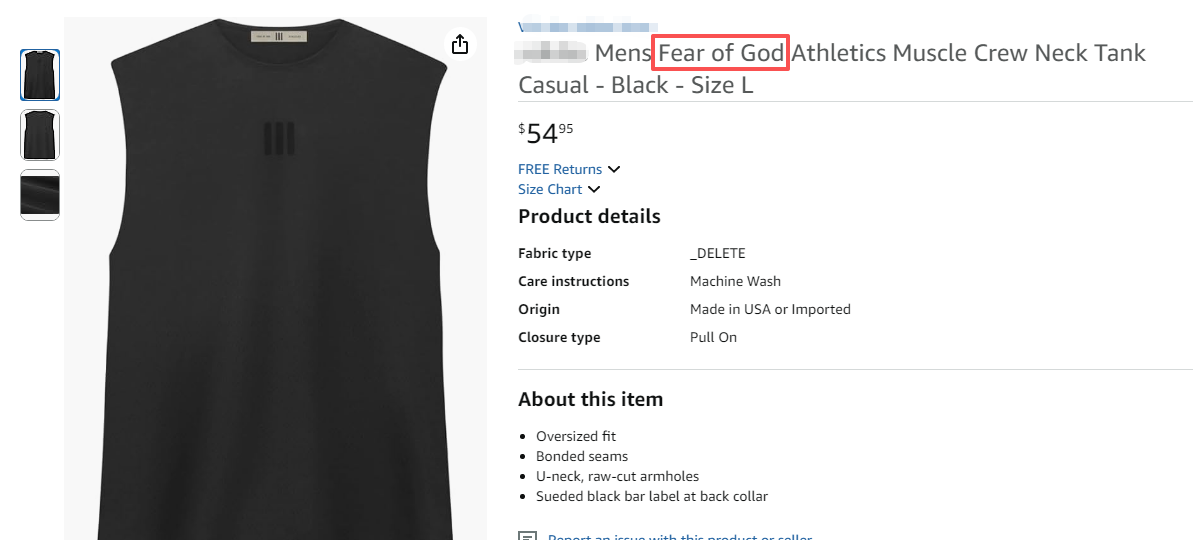Click the report an issue link
This screenshot has height=540, width=1193.
pyautogui.click(x=680, y=537)
